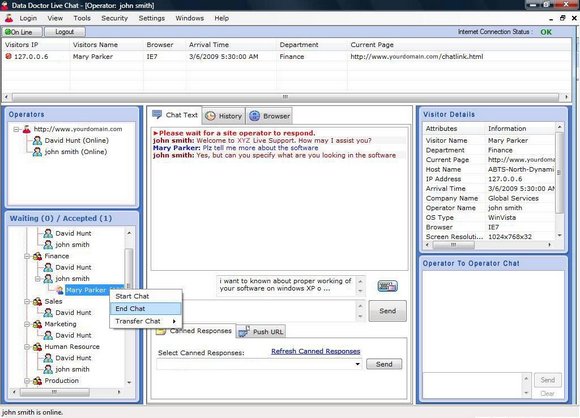Collapse the Sales department node
Image resolution: width=580 pixels, height=418 pixels.
[x=27, y=301]
